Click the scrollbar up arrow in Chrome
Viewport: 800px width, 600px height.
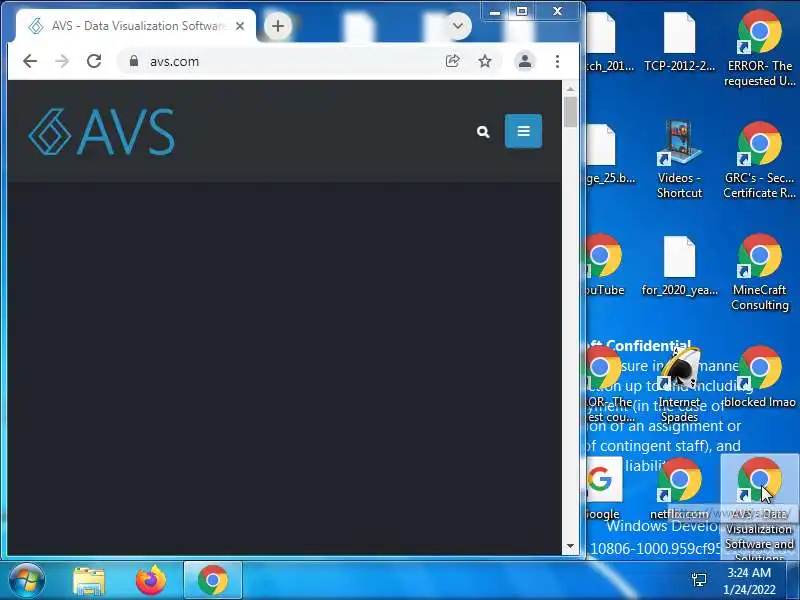pos(570,89)
